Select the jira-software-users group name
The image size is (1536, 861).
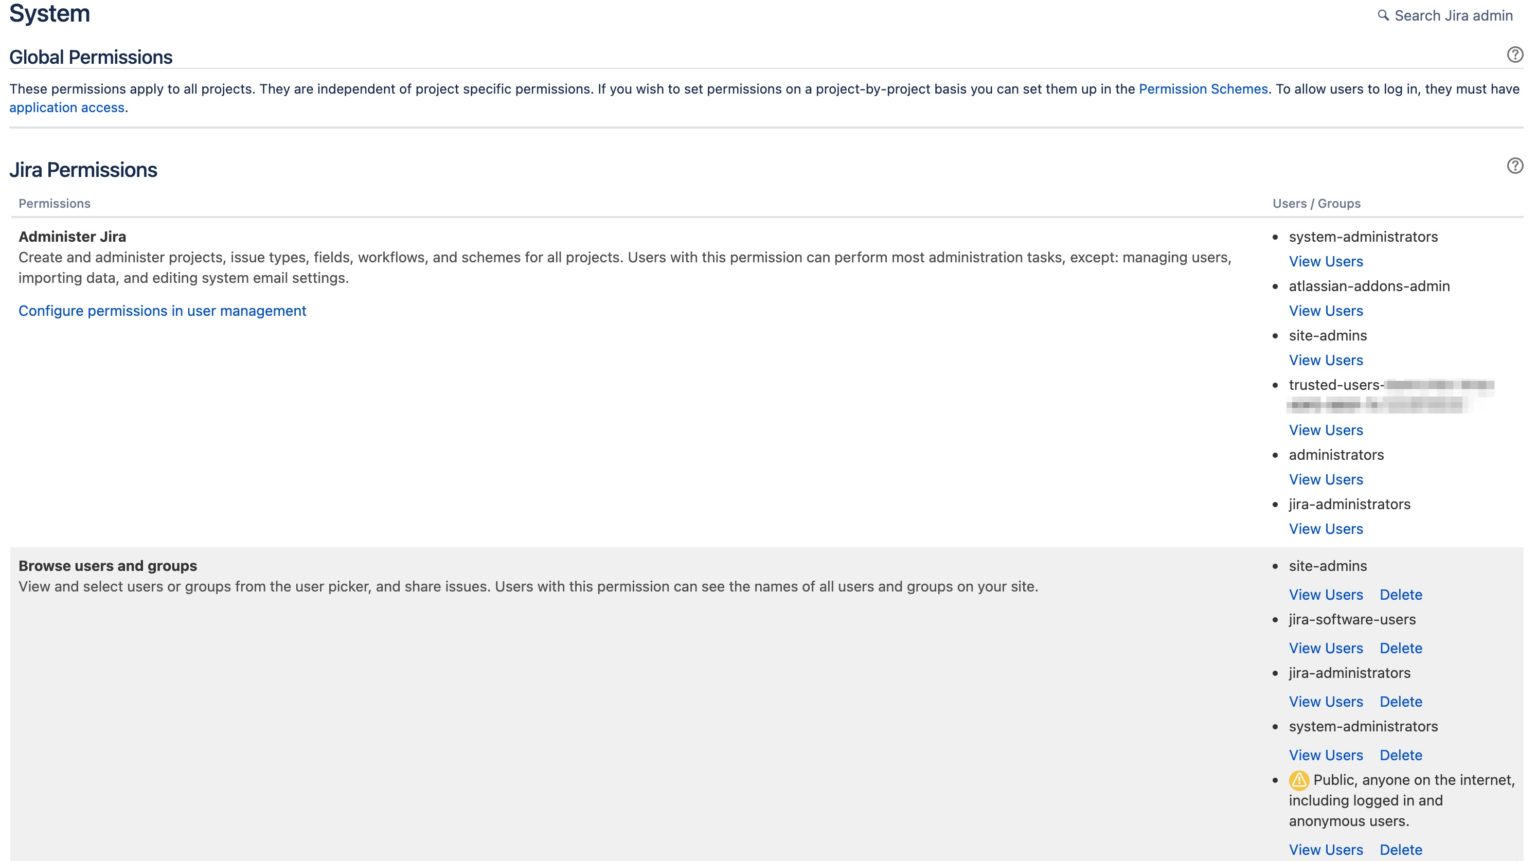(x=1352, y=620)
